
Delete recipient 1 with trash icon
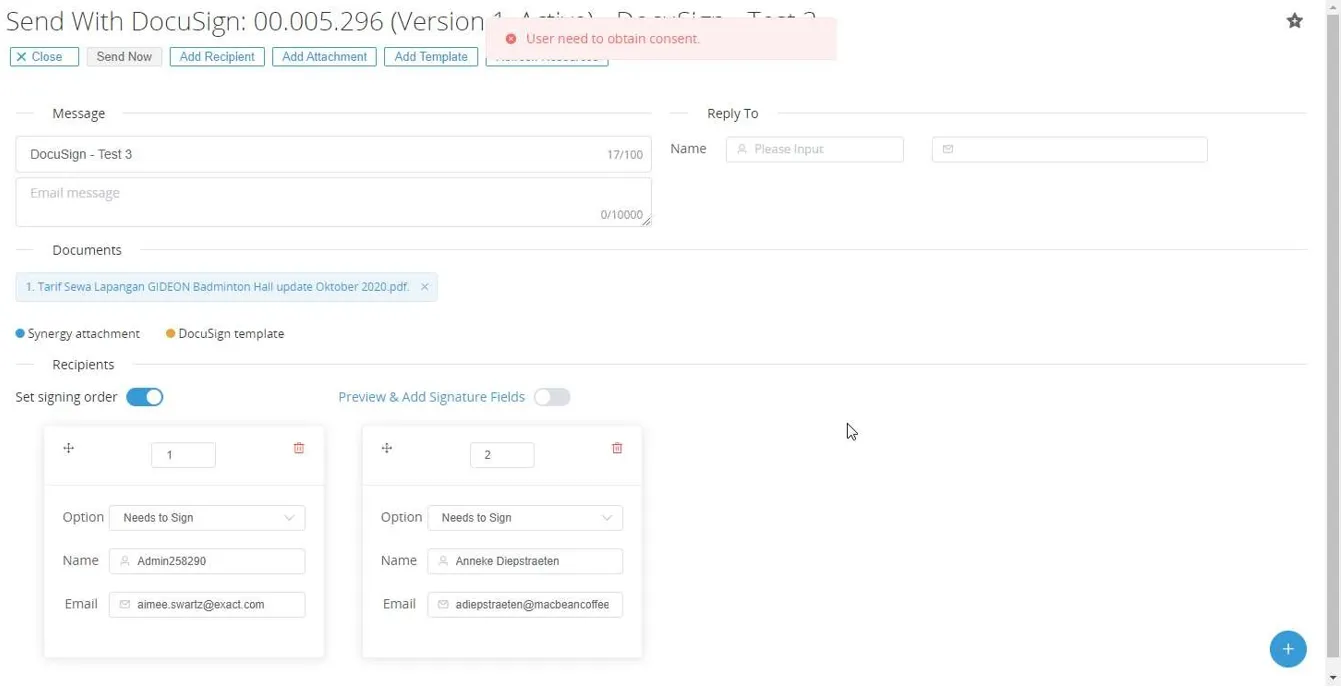click(x=298, y=448)
